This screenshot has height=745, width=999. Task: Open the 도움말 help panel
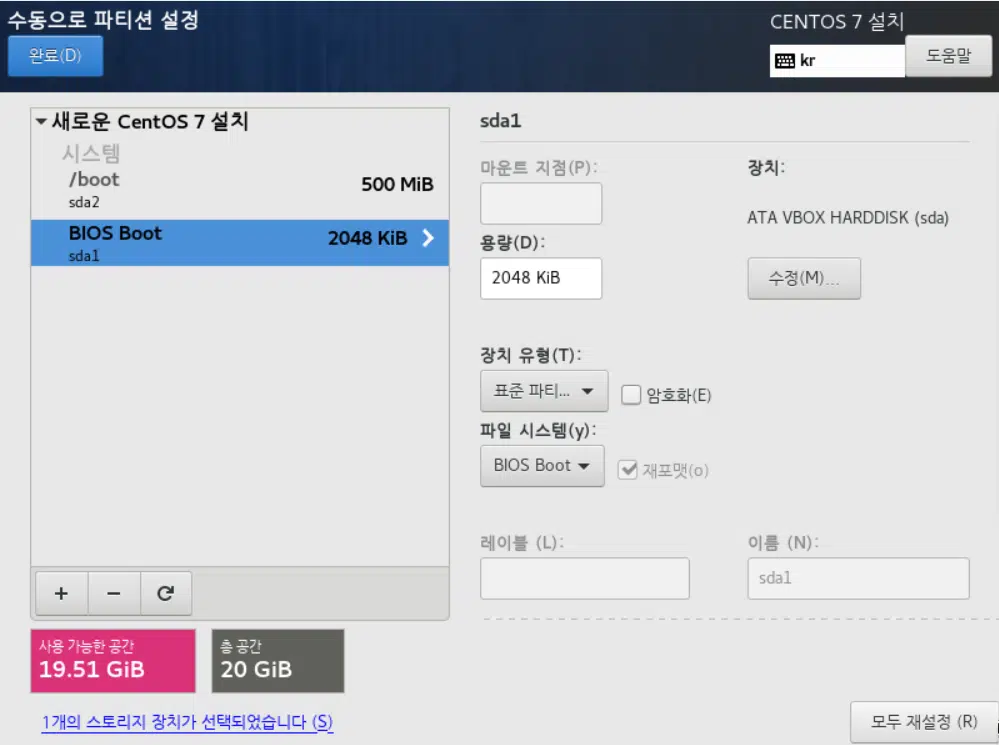(947, 55)
